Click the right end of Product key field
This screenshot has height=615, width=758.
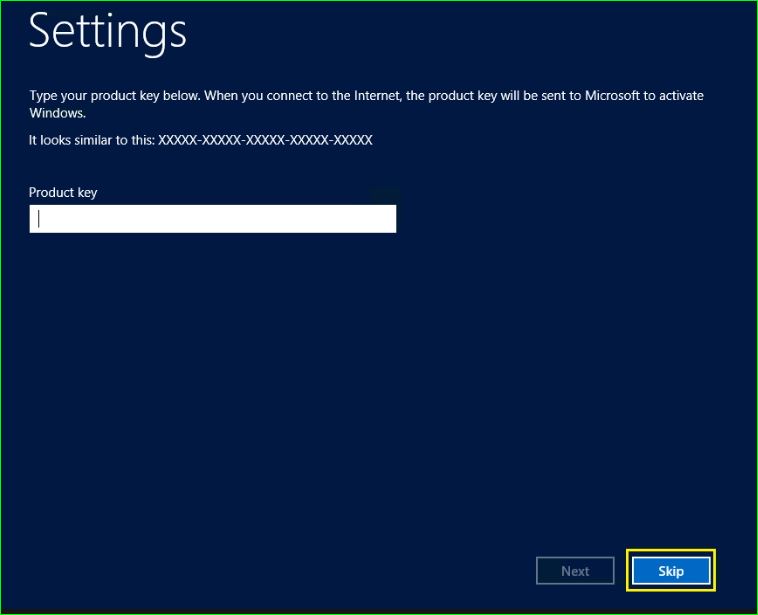(x=385, y=219)
